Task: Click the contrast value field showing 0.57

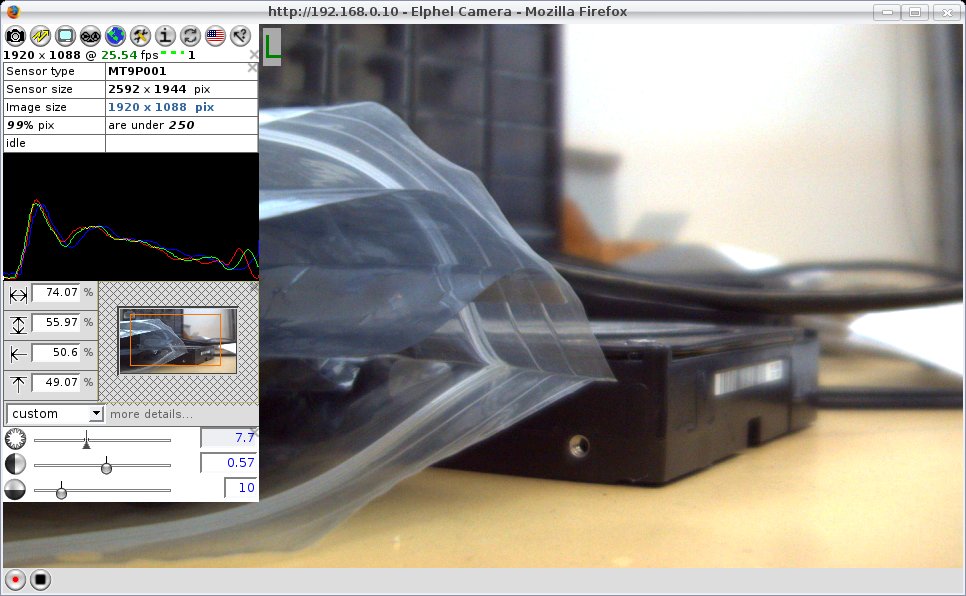Action: click(228, 463)
